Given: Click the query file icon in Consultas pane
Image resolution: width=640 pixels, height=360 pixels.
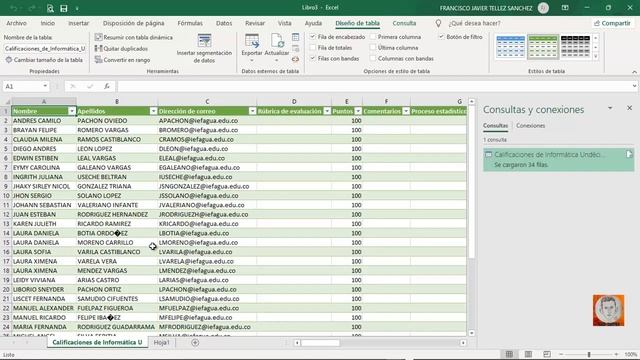Looking at the screenshot, I should pos(629,154).
